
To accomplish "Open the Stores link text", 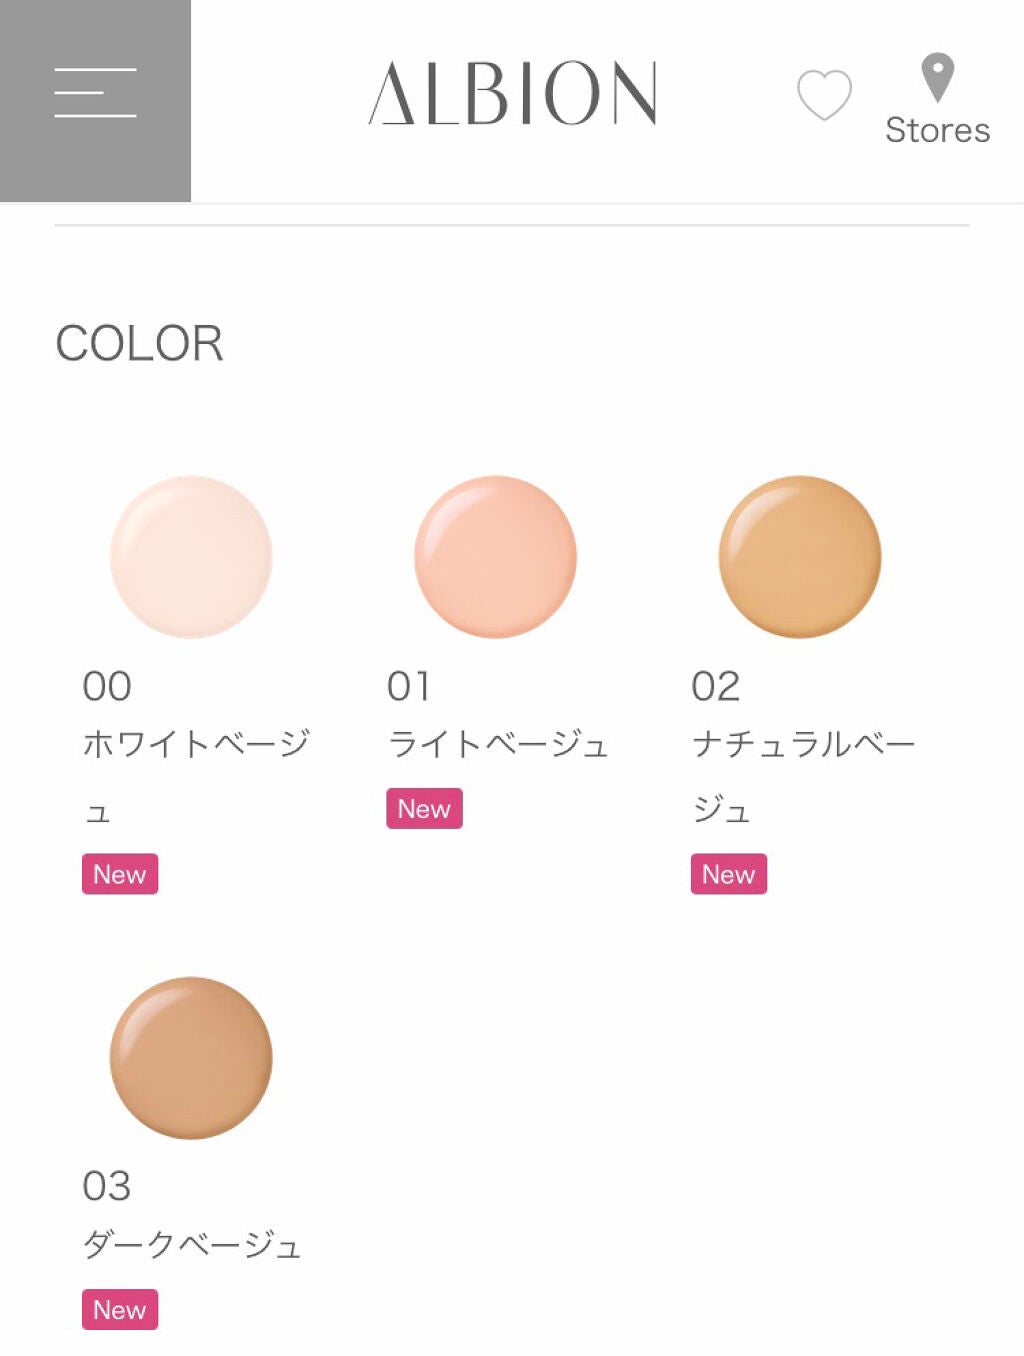I will point(937,130).
